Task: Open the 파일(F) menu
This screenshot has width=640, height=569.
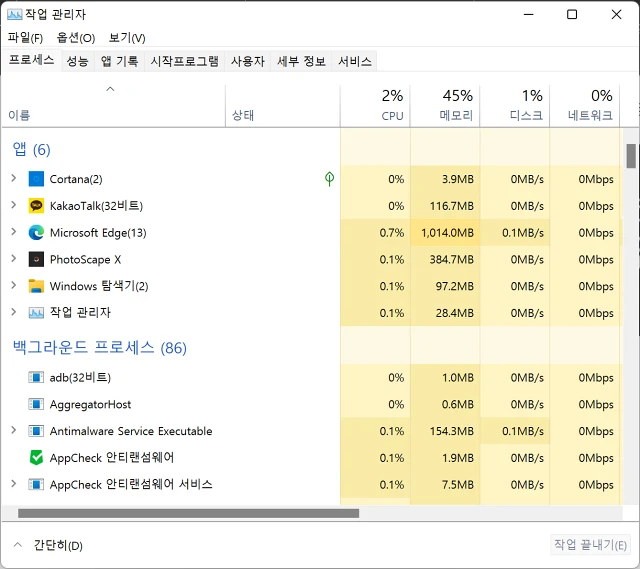Action: coord(25,38)
